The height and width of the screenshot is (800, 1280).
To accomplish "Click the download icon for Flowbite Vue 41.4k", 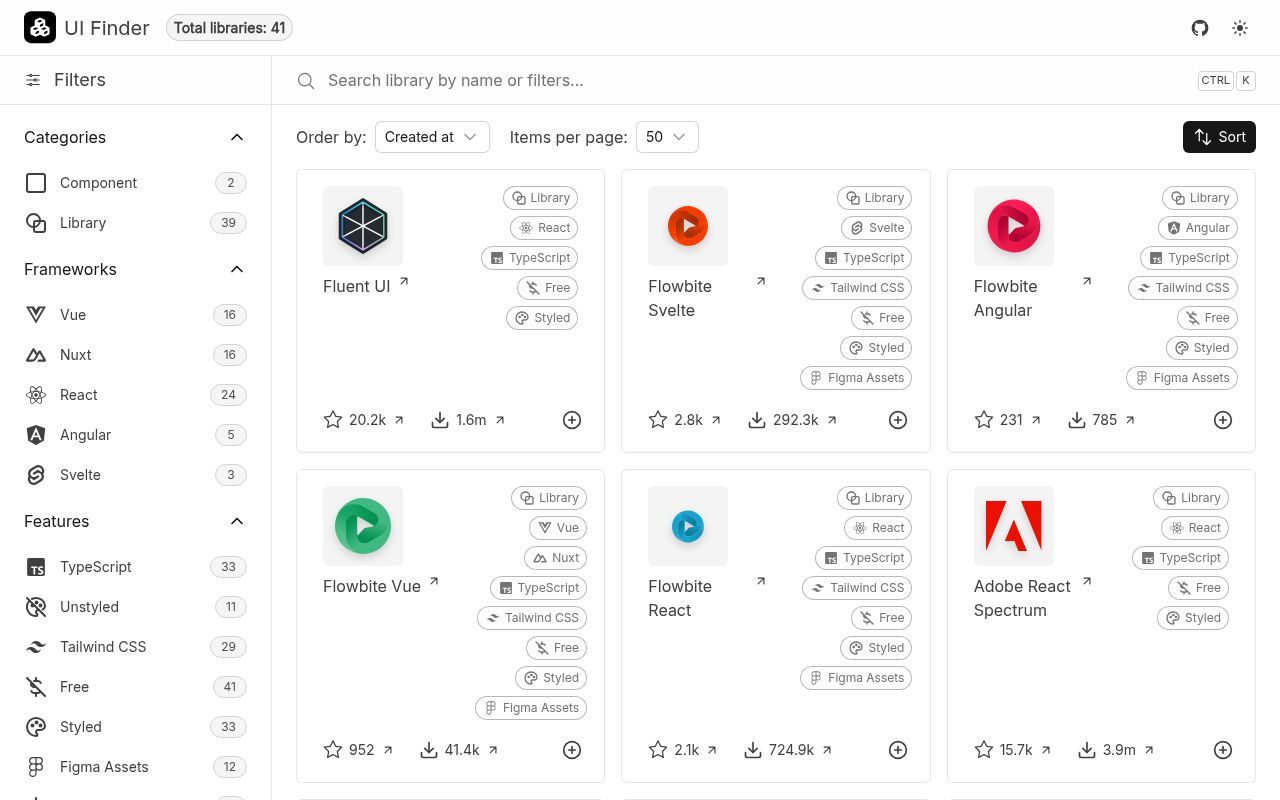I will pos(429,750).
